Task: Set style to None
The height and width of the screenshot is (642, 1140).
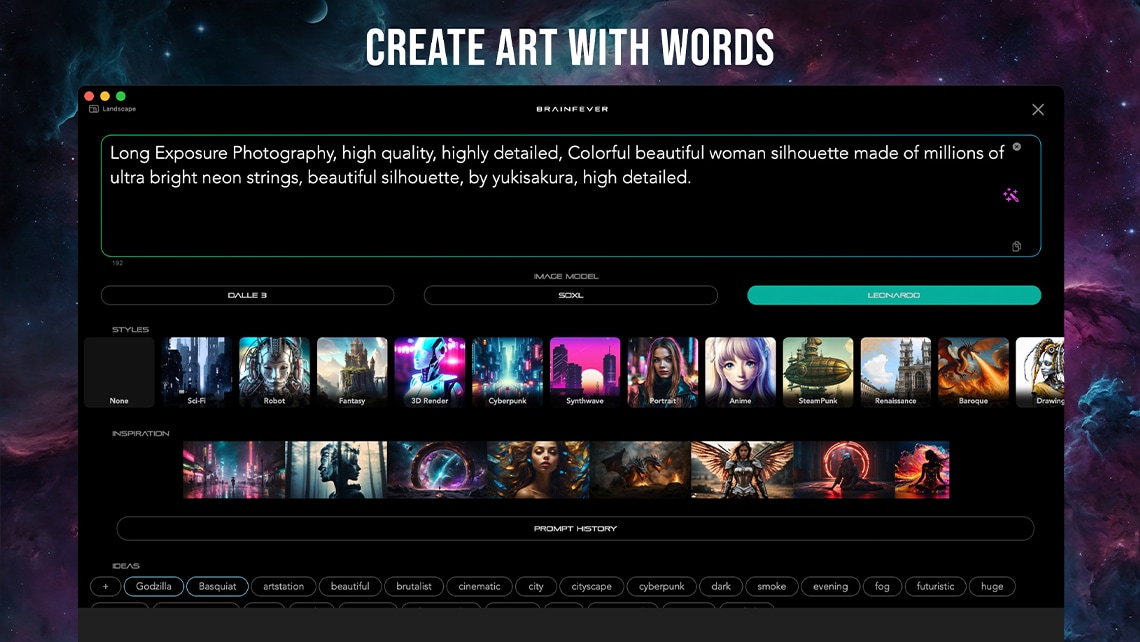Action: pos(119,372)
